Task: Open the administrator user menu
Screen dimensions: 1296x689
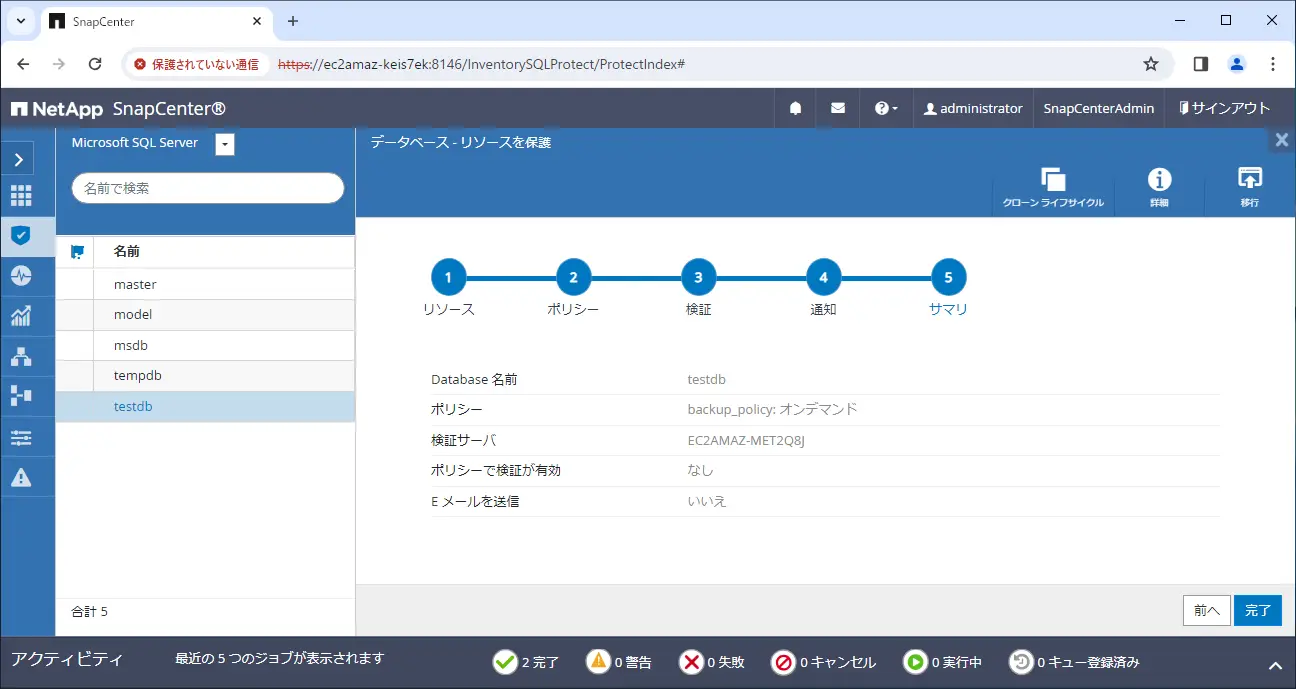Action: pos(973,108)
